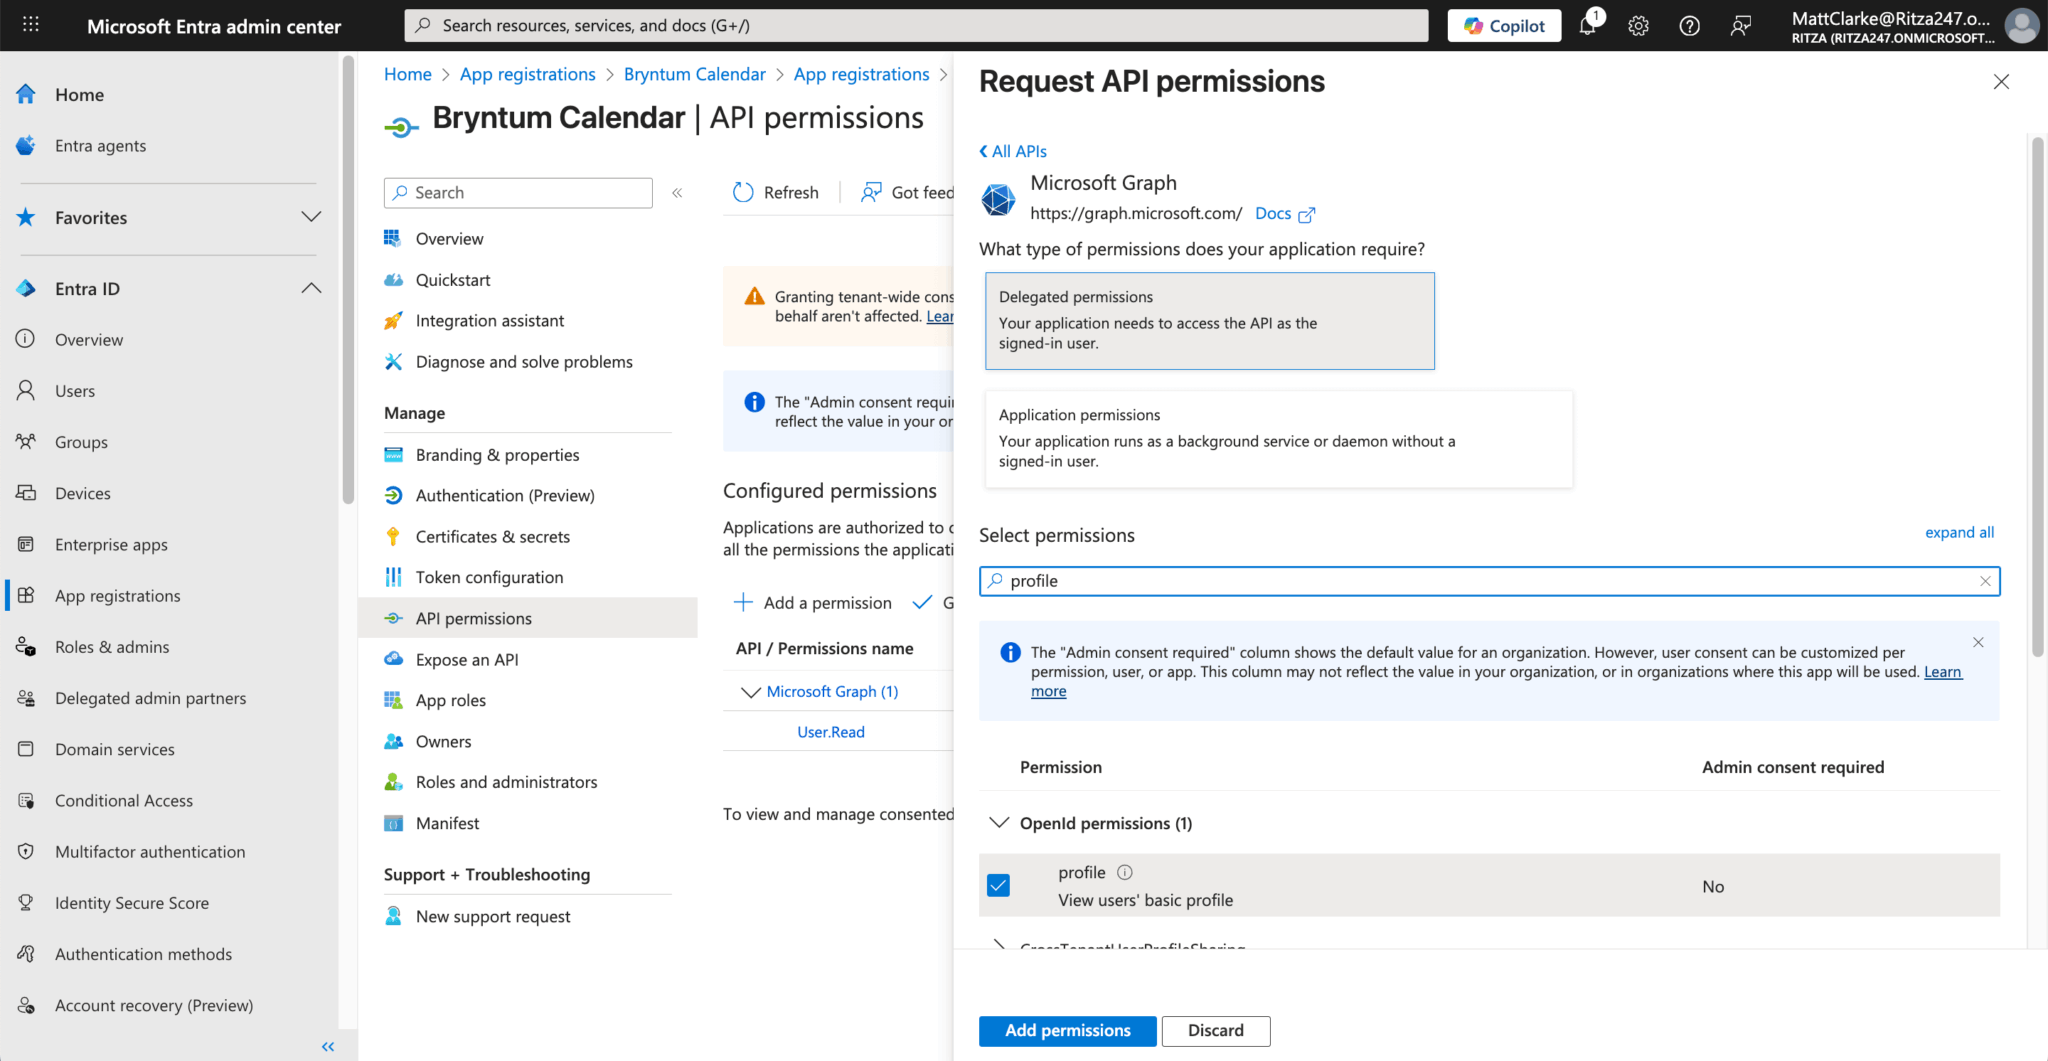Collapse the OpenId permissions group

pyautogui.click(x=999, y=823)
